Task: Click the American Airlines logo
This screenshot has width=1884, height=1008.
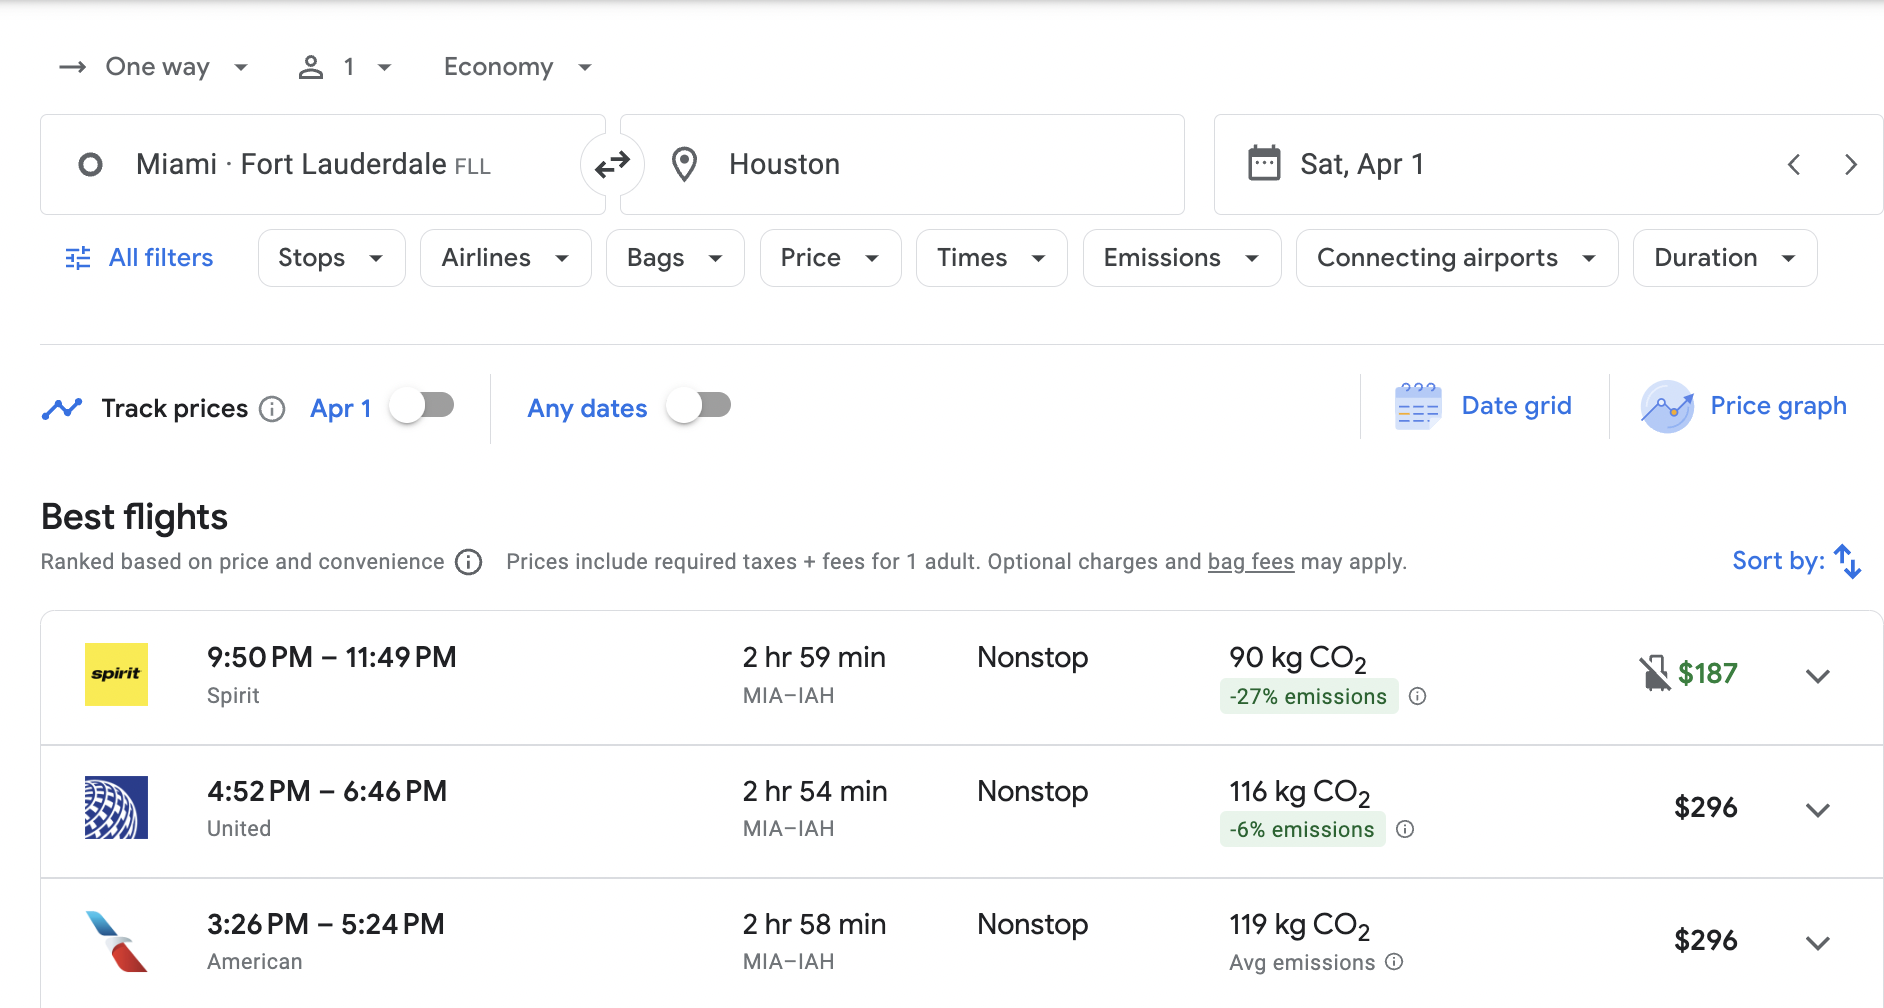Action: point(116,941)
